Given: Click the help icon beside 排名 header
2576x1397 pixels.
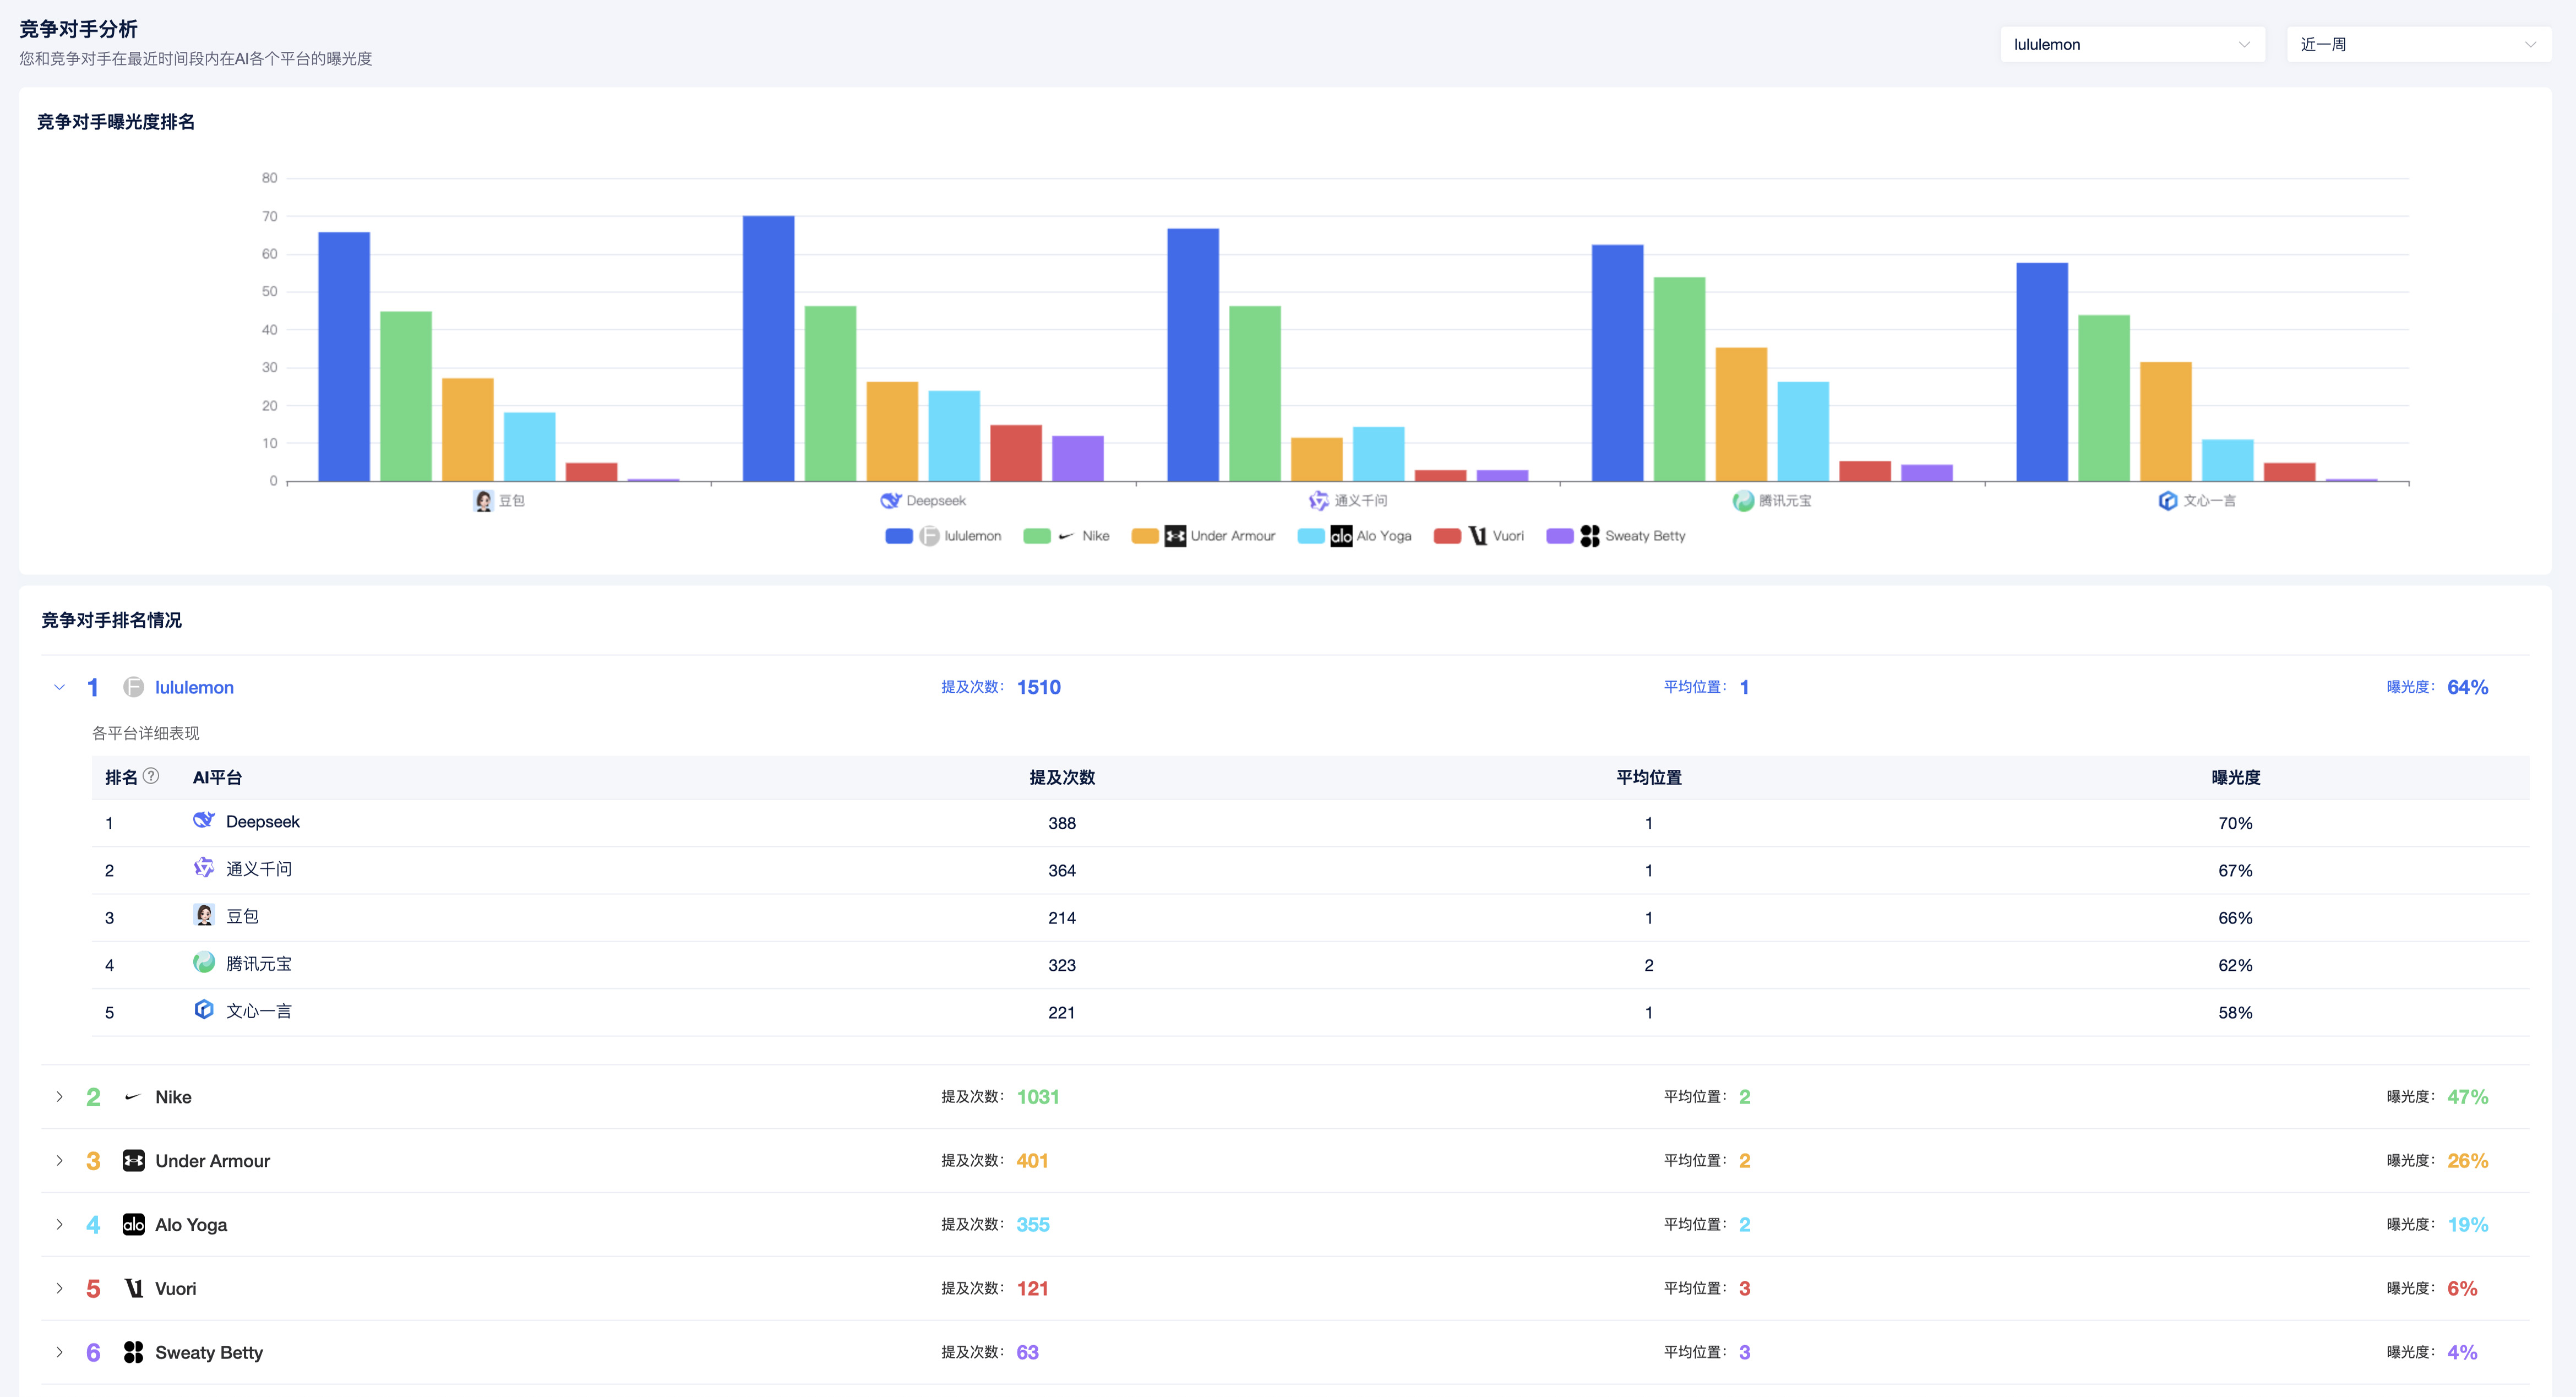Looking at the screenshot, I should pos(151,776).
